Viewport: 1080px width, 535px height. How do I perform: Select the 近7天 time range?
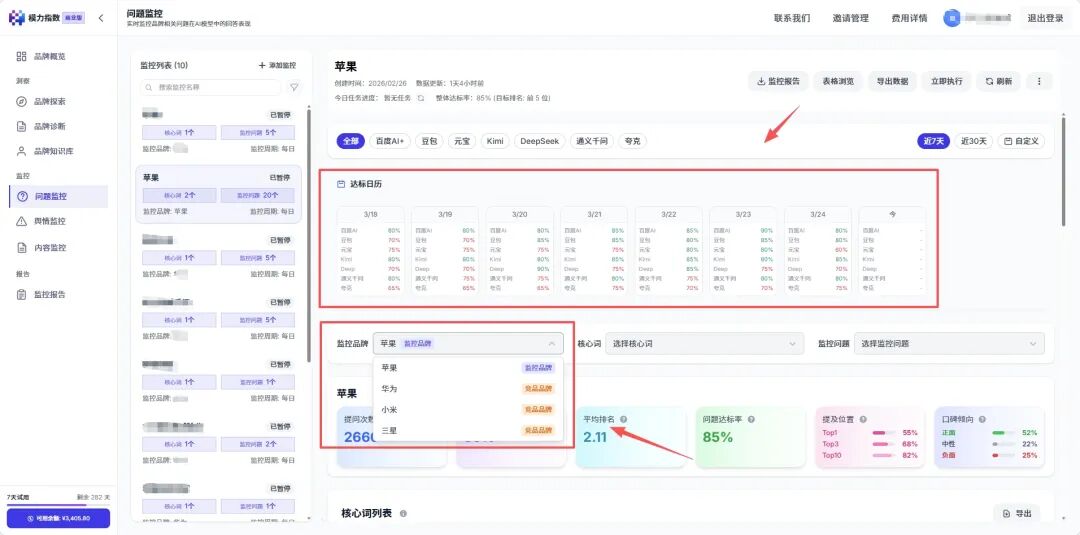(933, 141)
